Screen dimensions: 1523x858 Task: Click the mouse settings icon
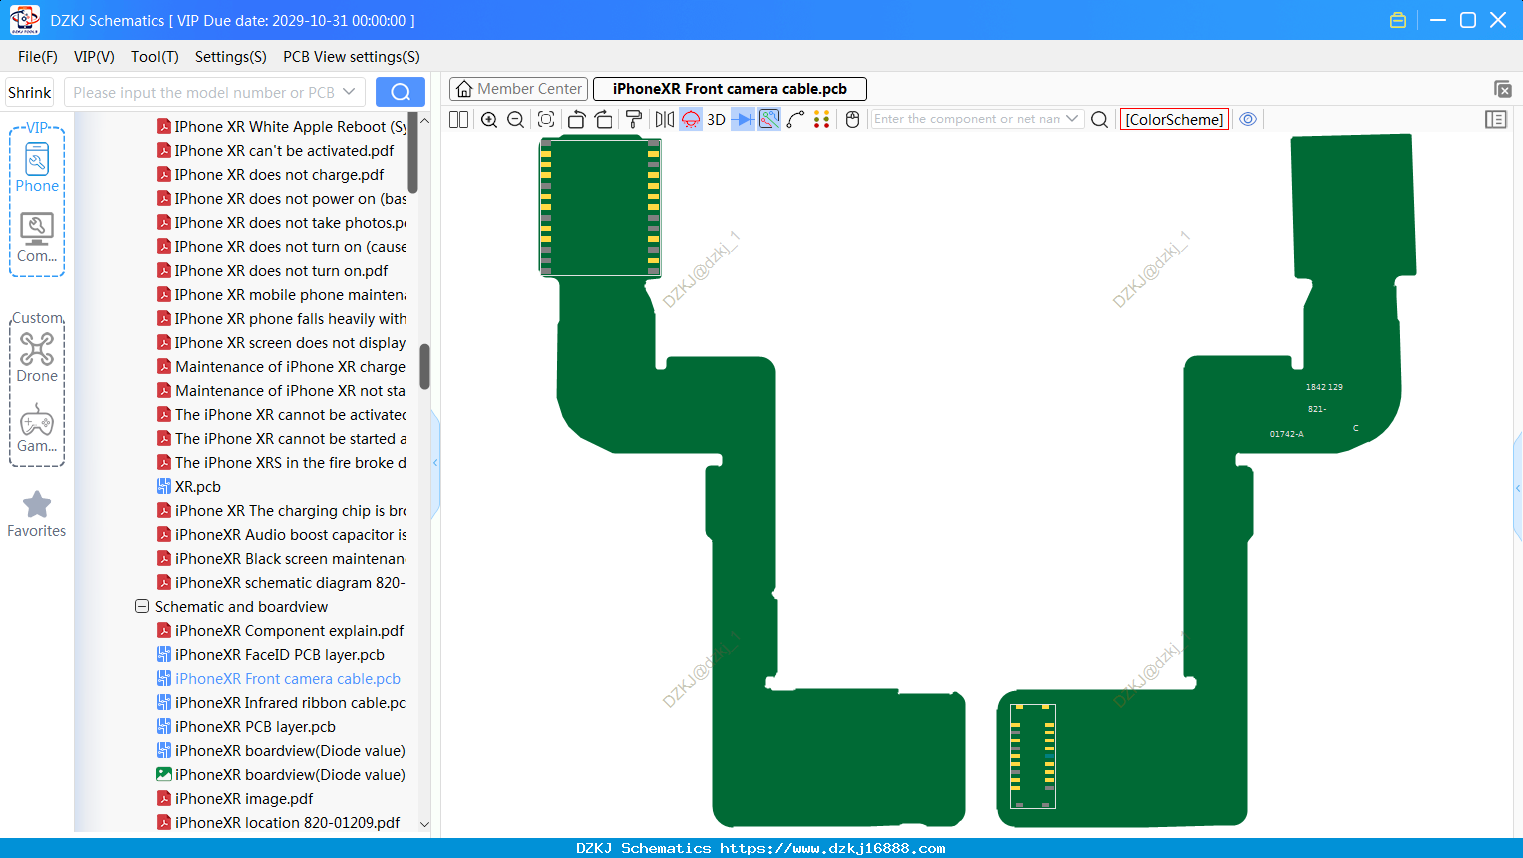tap(852, 119)
